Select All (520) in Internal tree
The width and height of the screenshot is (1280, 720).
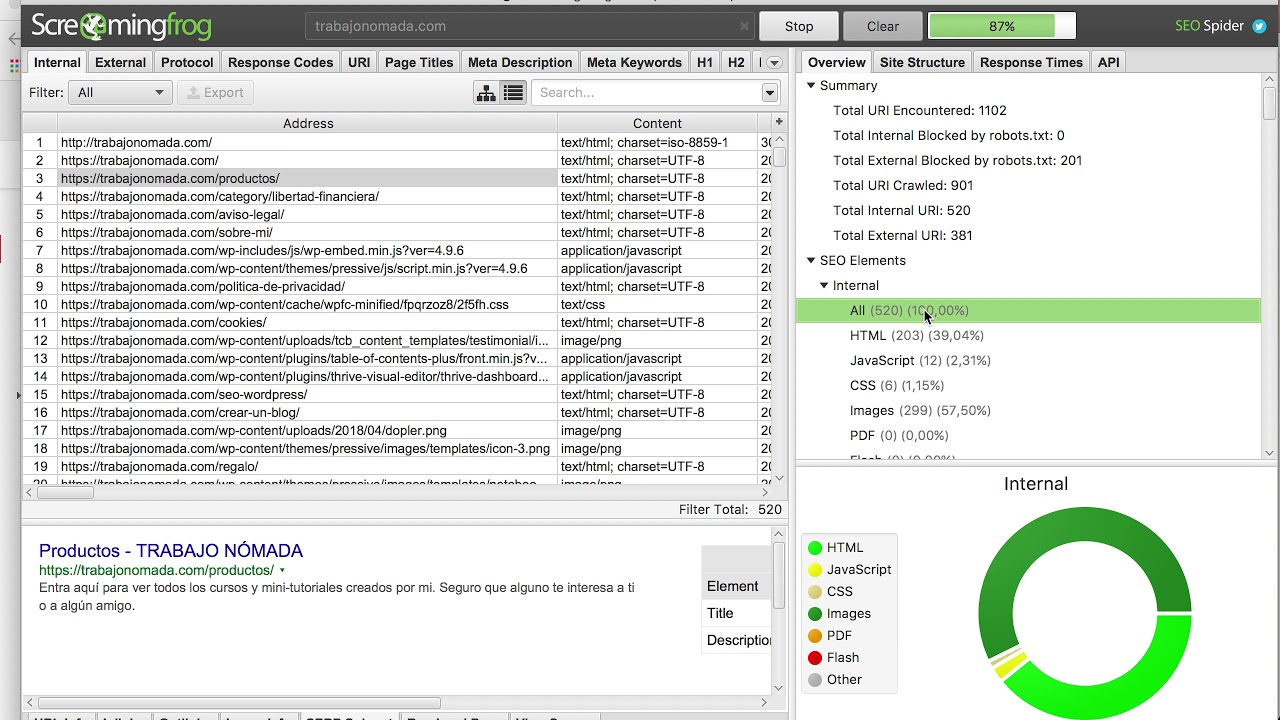tap(1028, 311)
